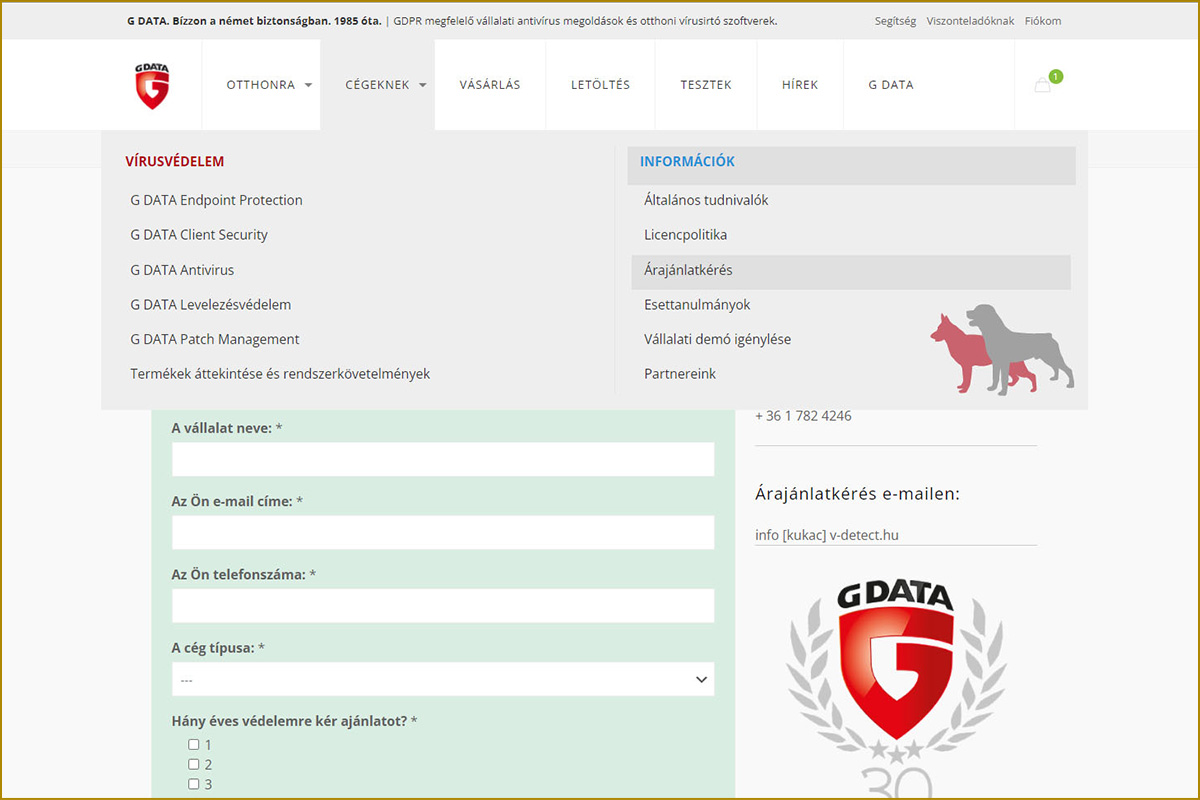This screenshot has width=1200, height=800.
Task: Click the INFORMÁCIÓK heading
Action: (x=688, y=161)
